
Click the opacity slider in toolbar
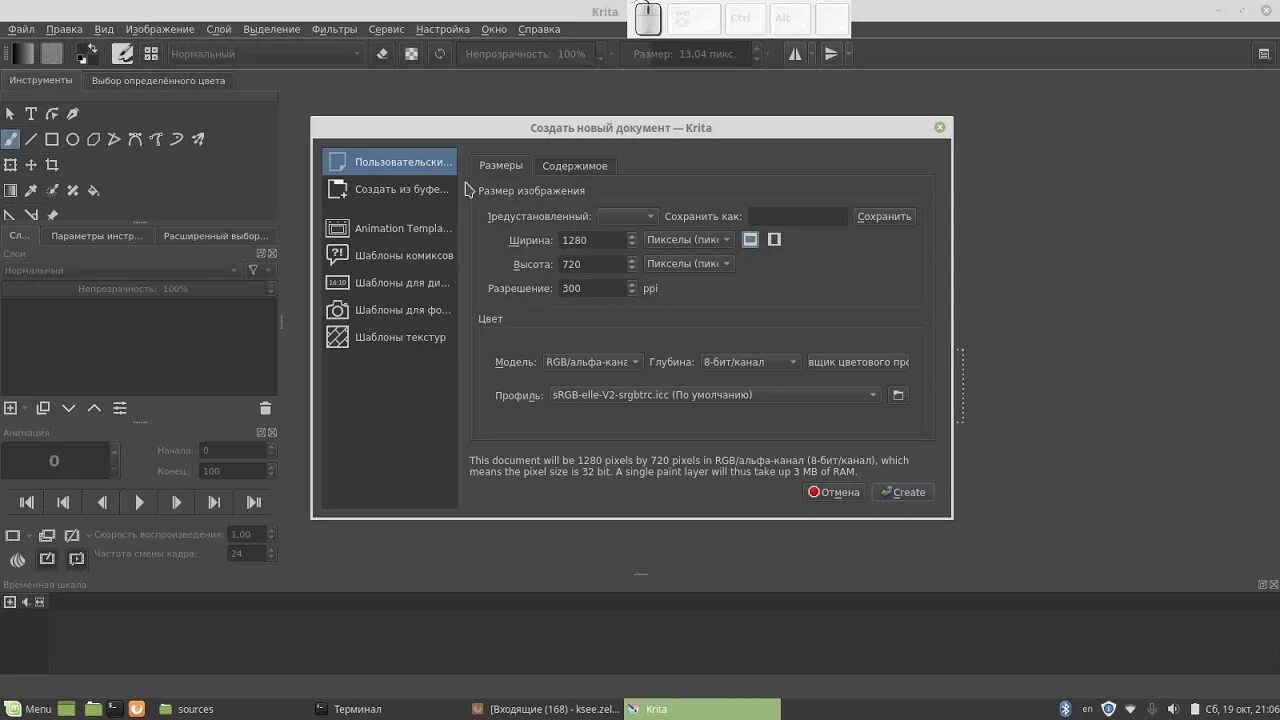click(526, 54)
